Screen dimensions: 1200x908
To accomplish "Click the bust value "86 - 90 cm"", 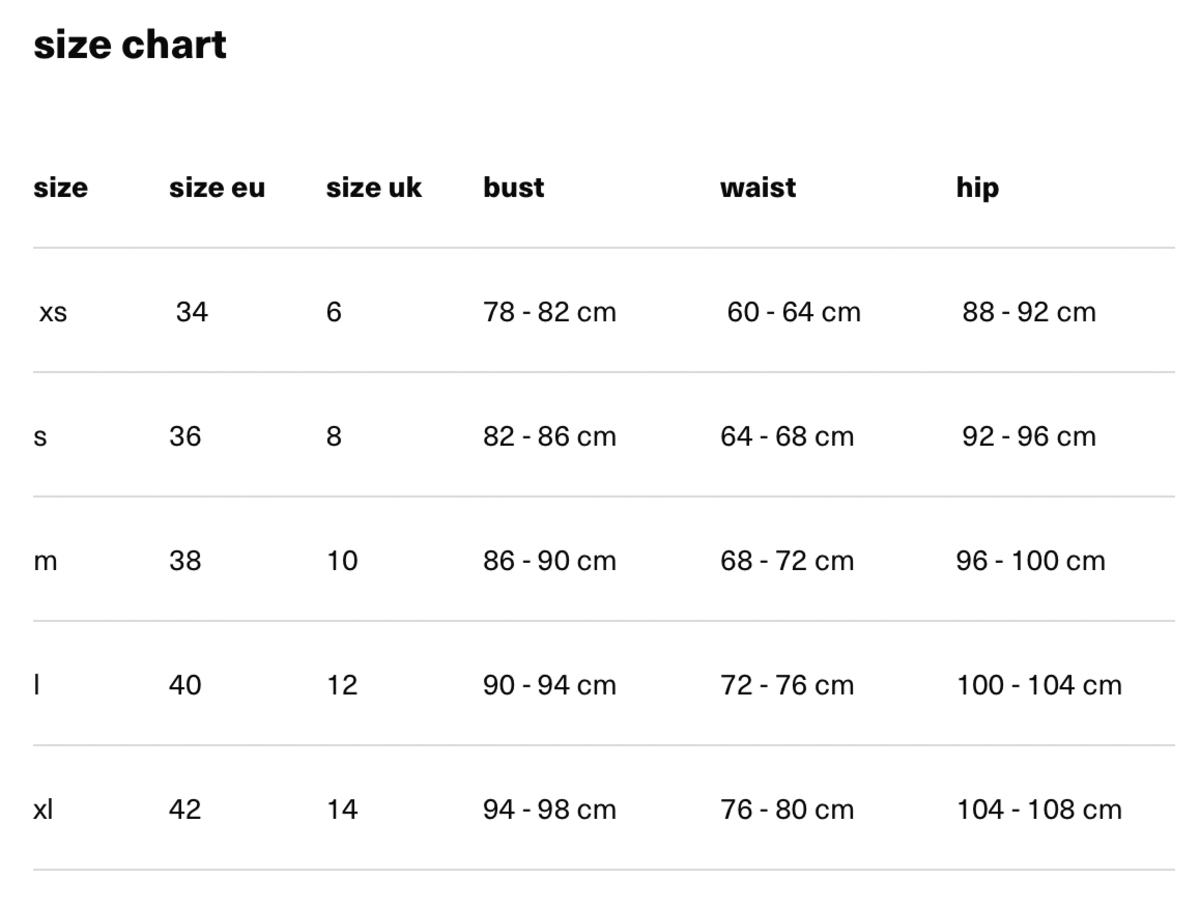I will [550, 561].
